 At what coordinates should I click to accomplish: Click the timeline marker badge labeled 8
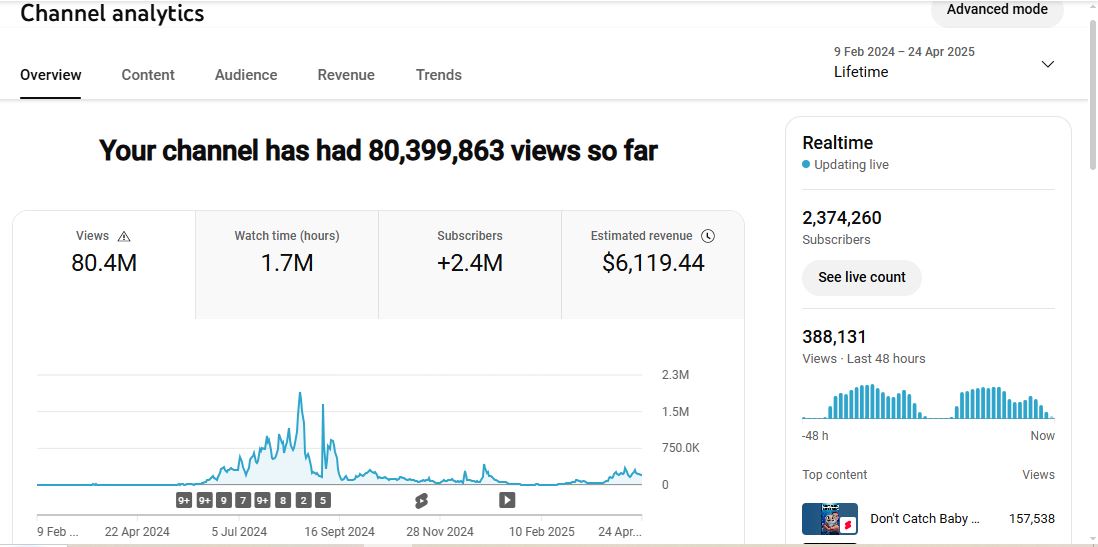click(x=283, y=500)
